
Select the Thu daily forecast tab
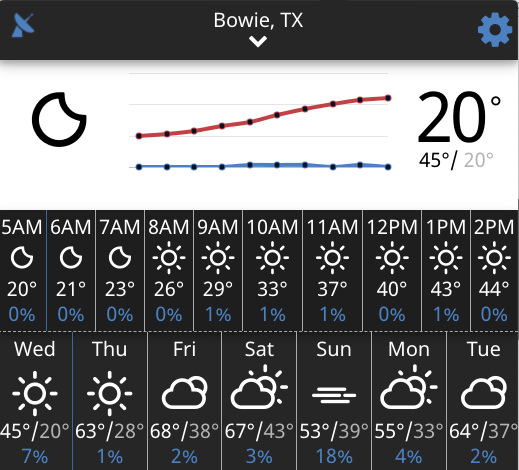[x=110, y=401]
